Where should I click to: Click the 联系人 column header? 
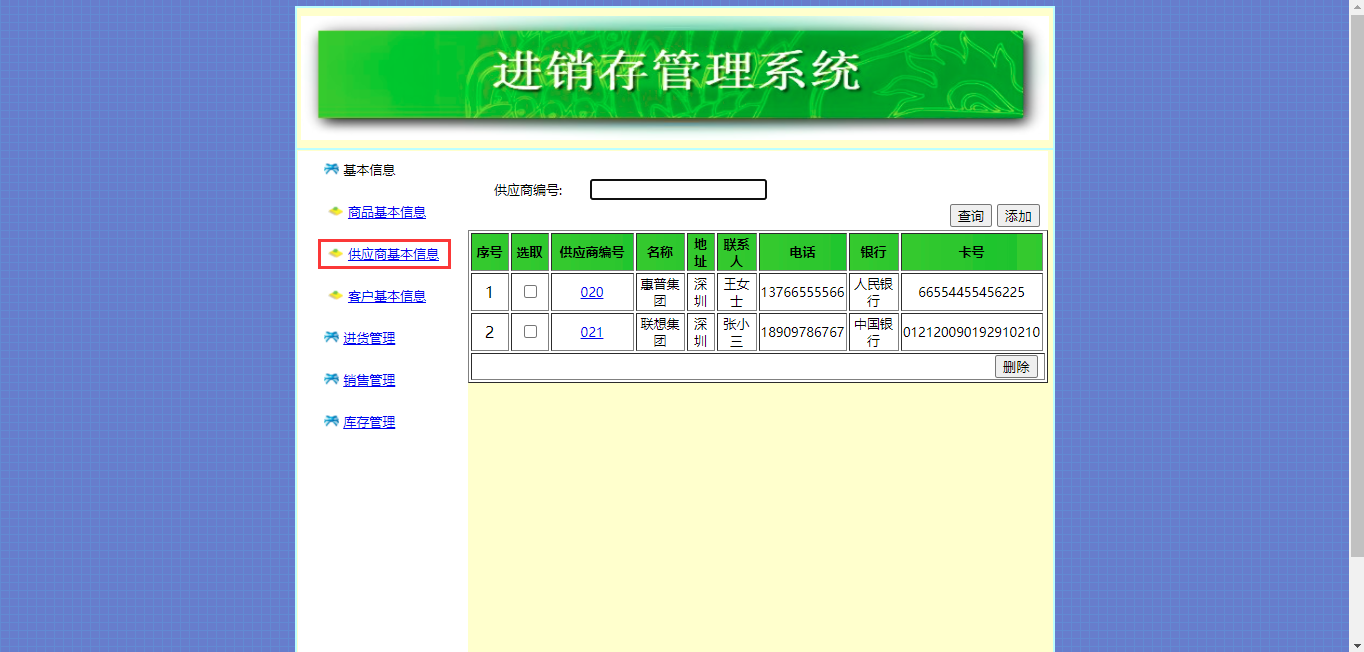click(736, 252)
